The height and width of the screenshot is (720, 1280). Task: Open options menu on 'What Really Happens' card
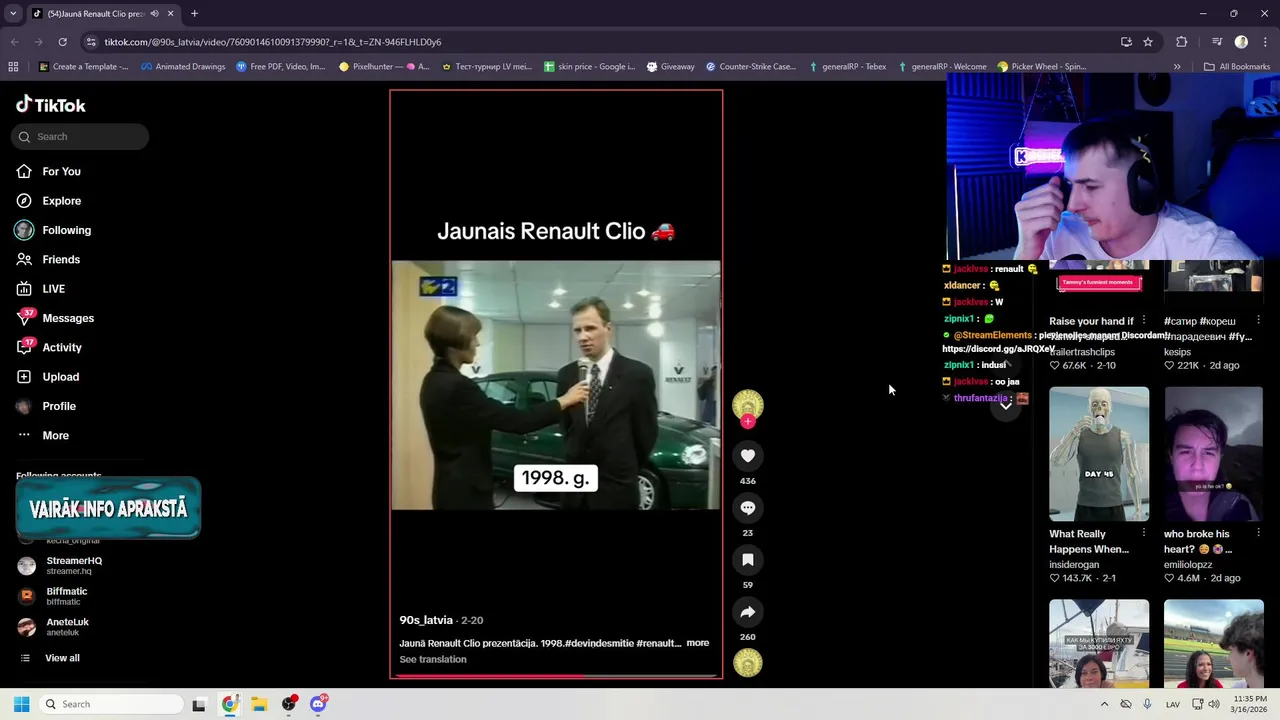1143,534
